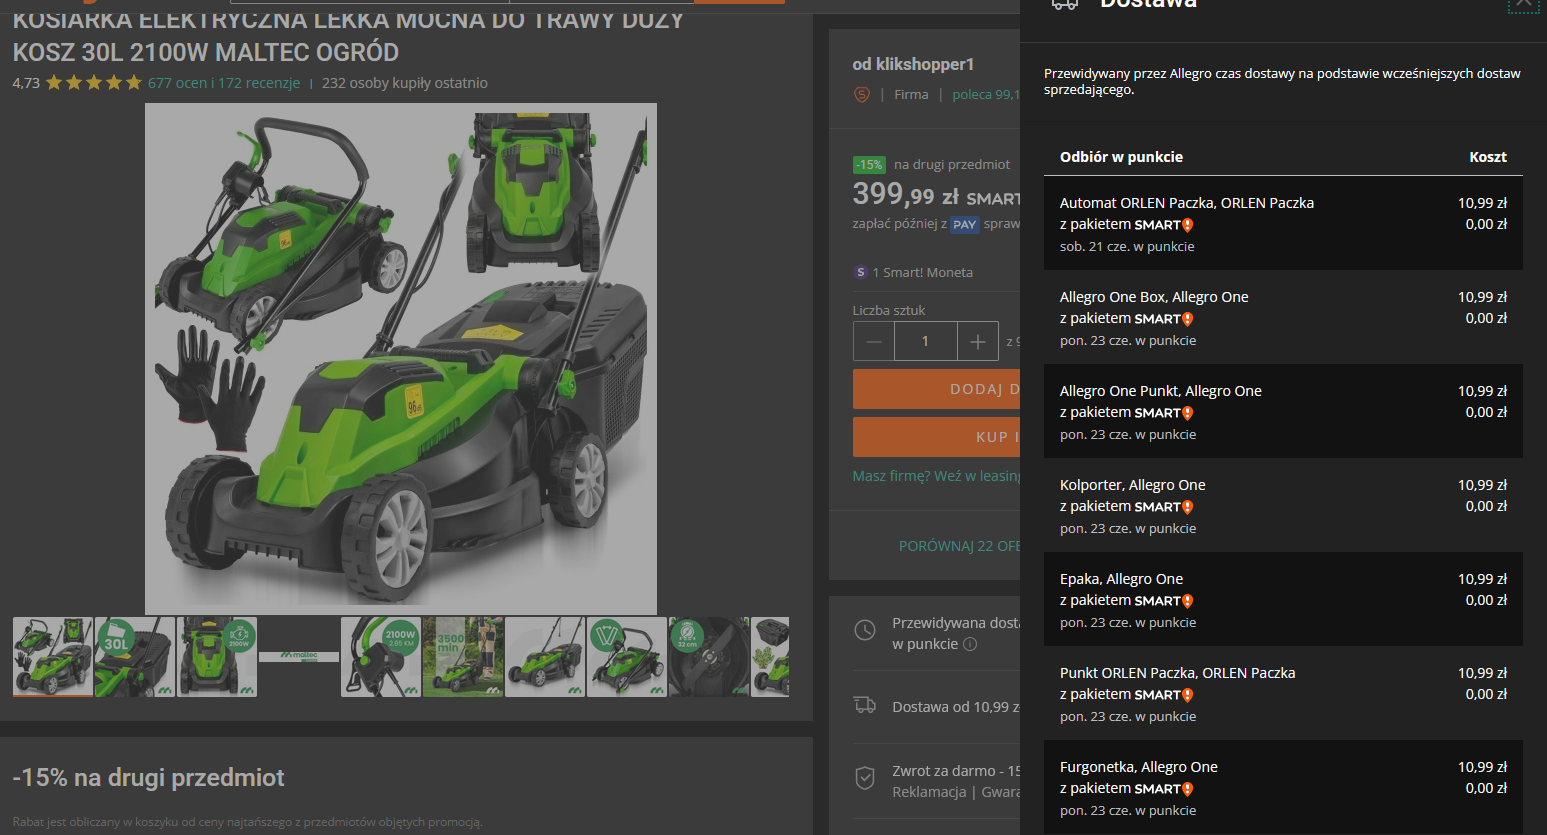Click the Koszt column header
The height and width of the screenshot is (835, 1547).
click(x=1488, y=157)
